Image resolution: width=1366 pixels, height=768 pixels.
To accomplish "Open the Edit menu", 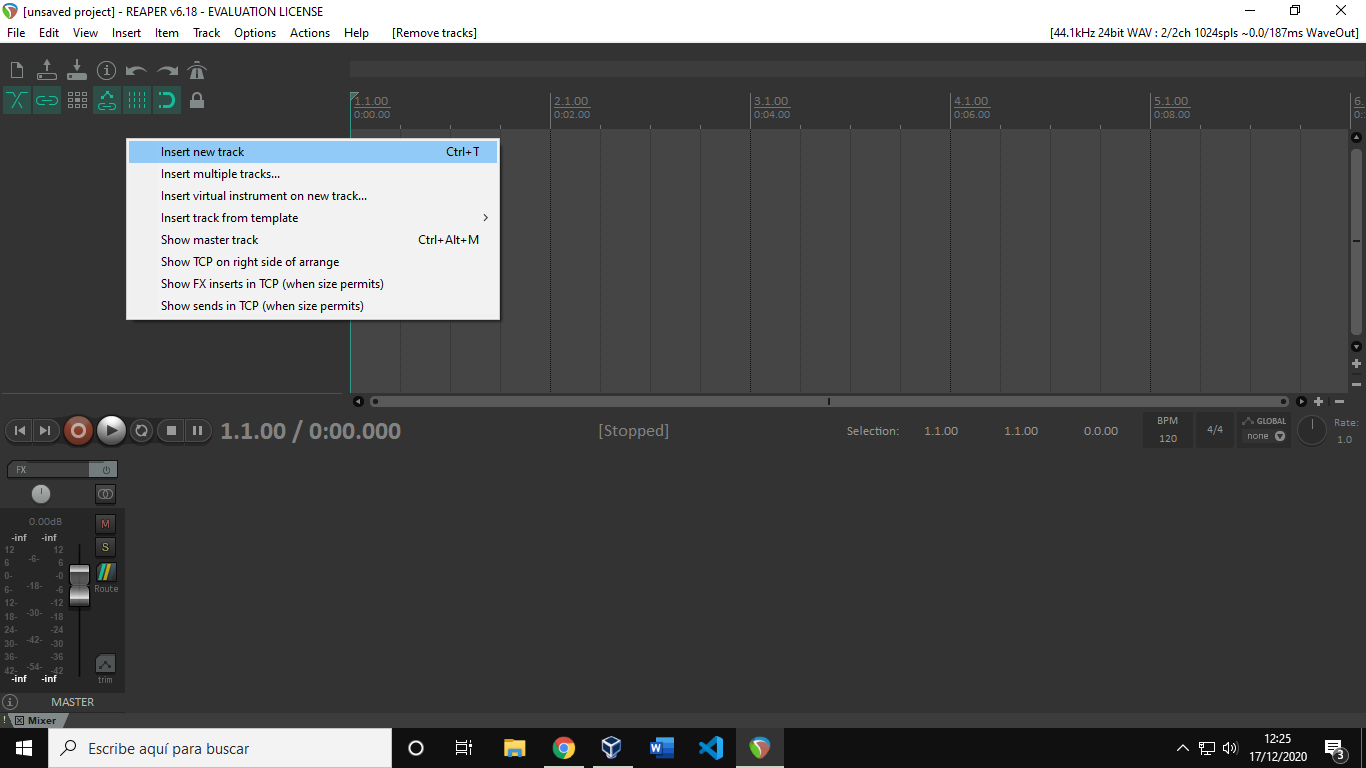I will coord(49,33).
